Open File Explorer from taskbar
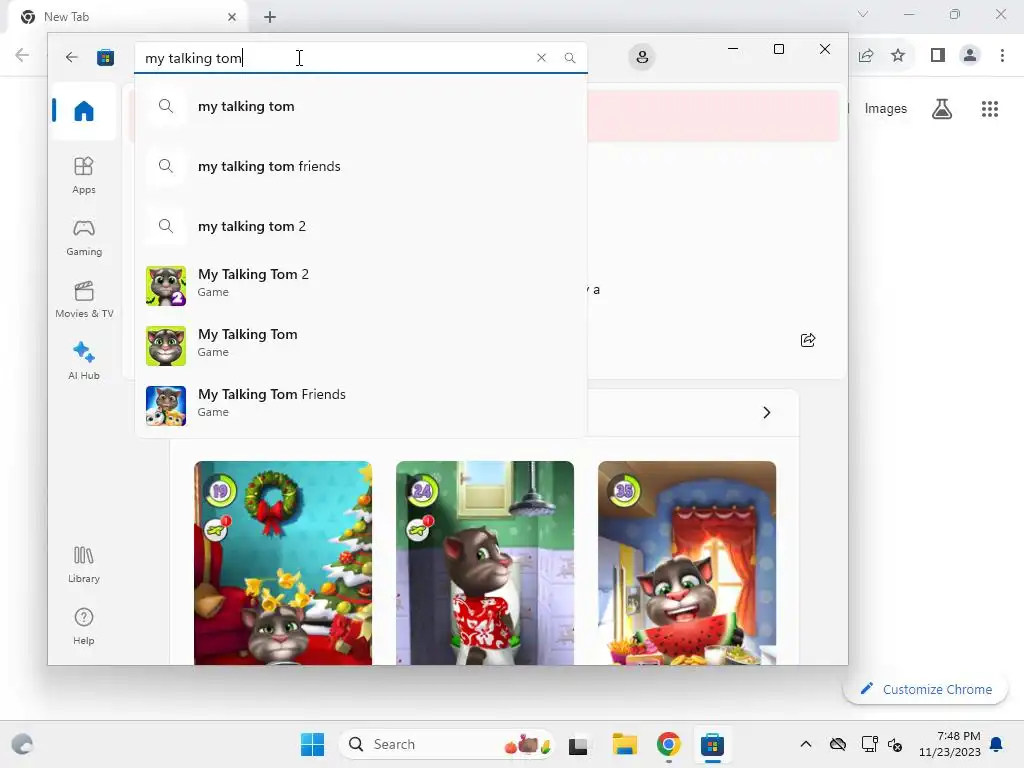1024x768 pixels. tap(624, 744)
